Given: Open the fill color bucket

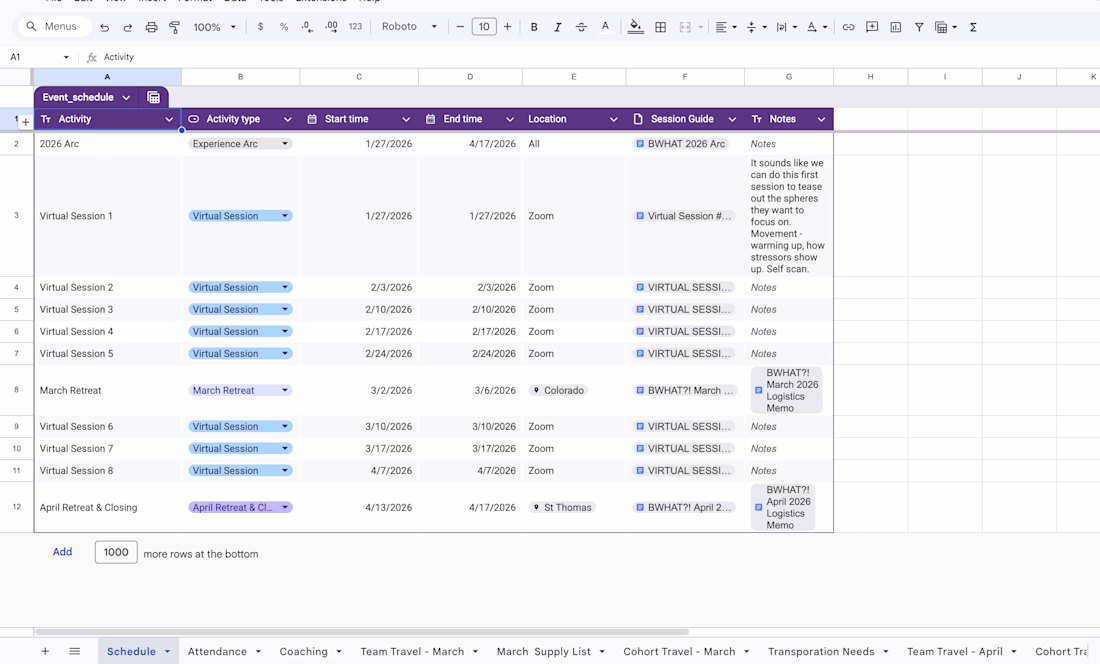Looking at the screenshot, I should [x=636, y=27].
